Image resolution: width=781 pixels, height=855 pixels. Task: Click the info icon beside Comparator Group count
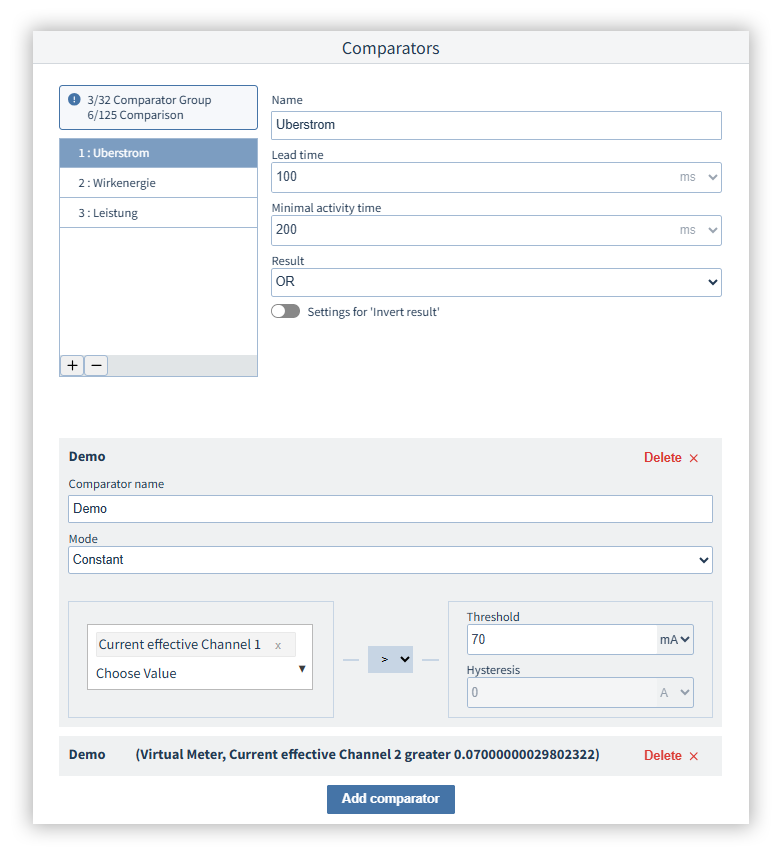tap(74, 100)
